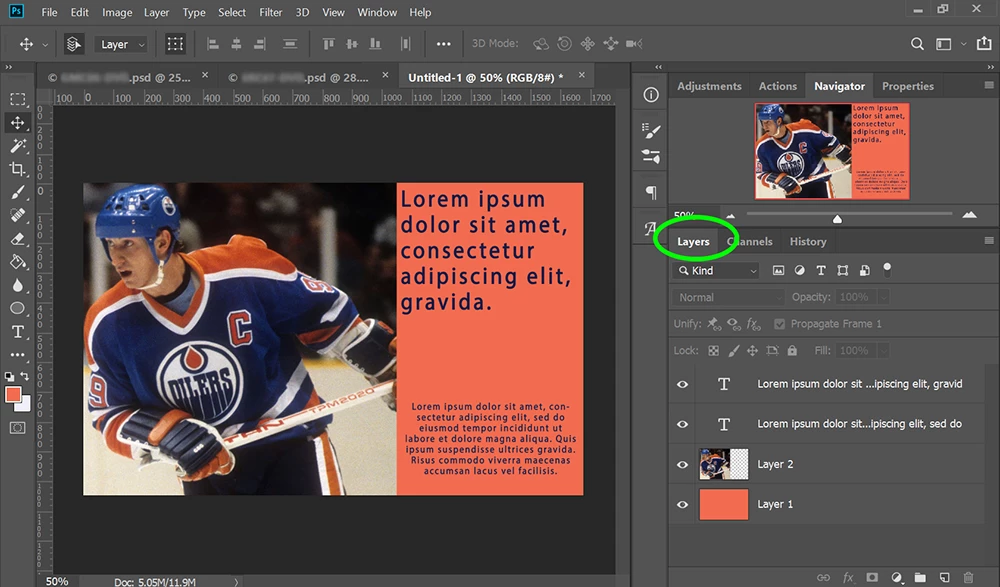Click the Navigator preview thumbnail

point(831,151)
